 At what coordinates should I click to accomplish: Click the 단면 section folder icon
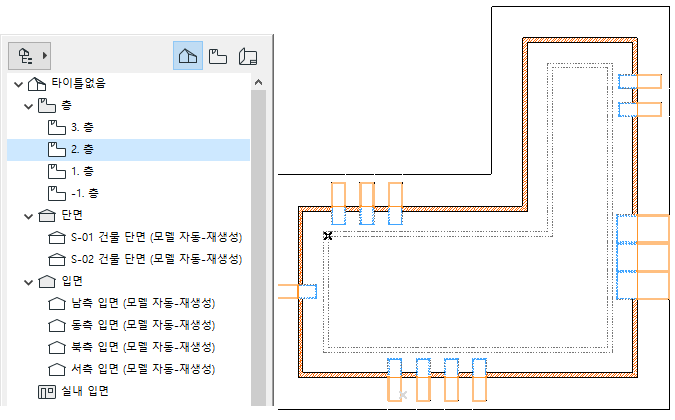click(47, 216)
